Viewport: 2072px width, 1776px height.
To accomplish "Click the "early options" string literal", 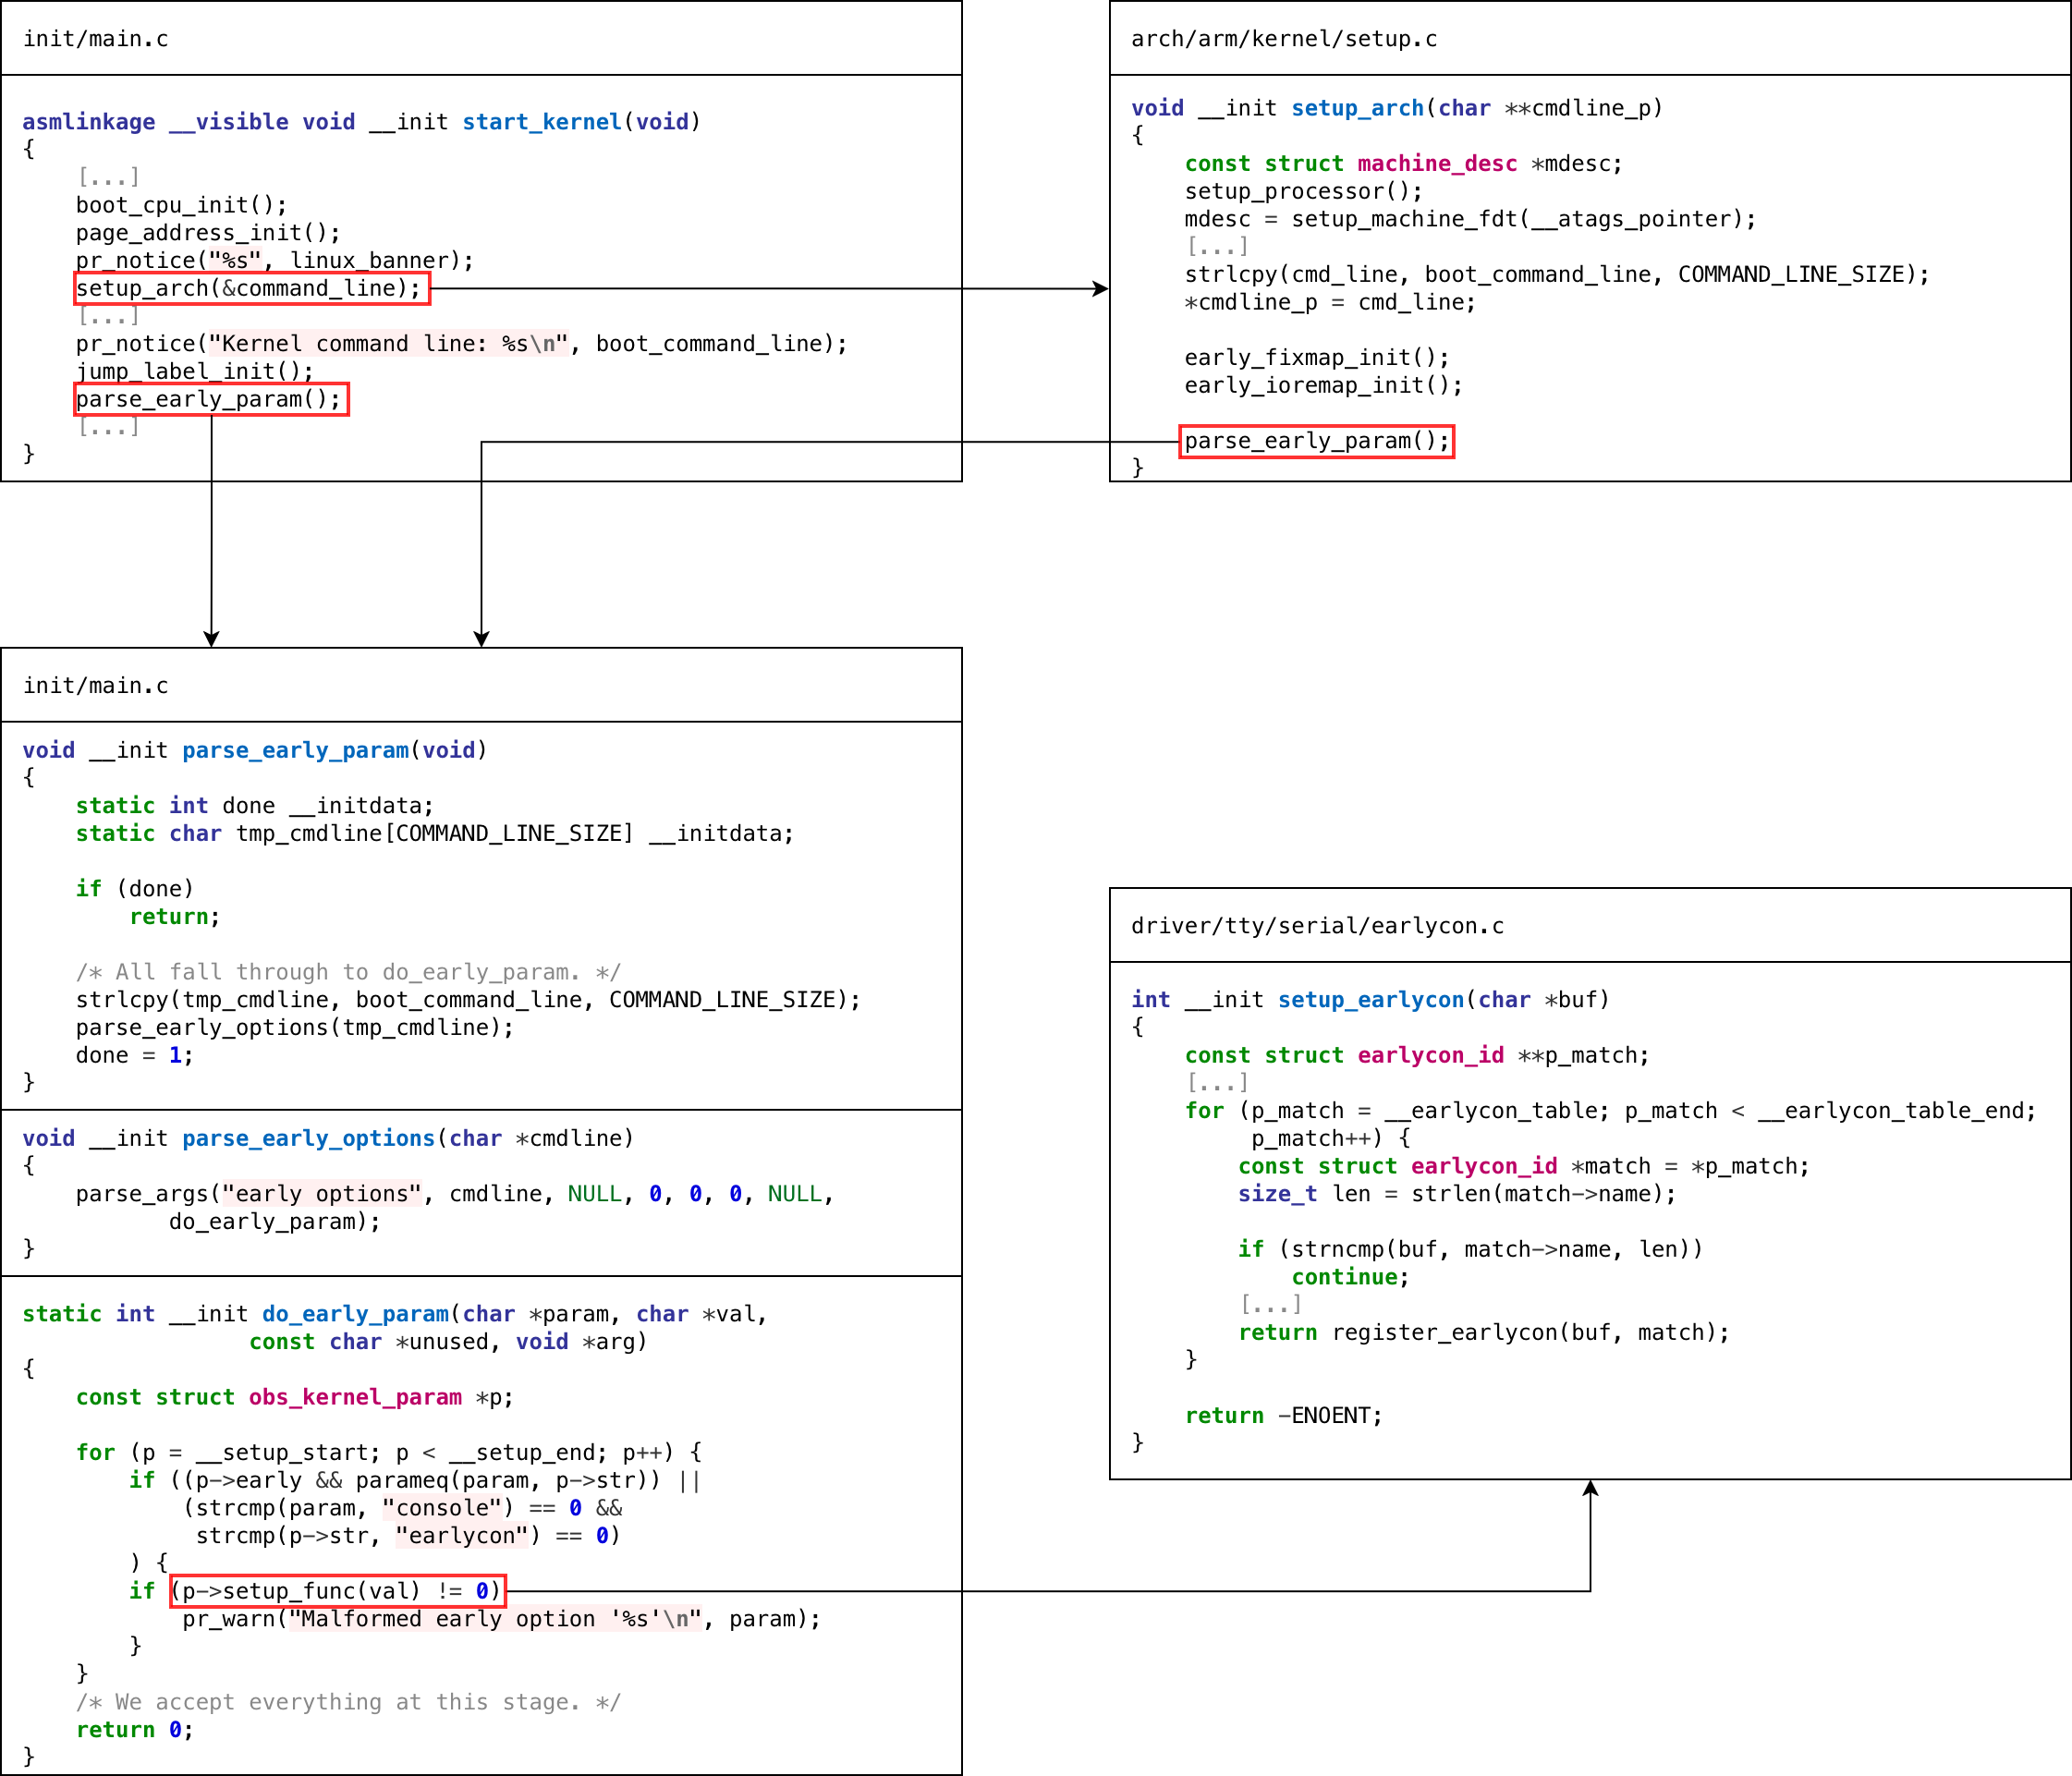I will tap(322, 1194).
